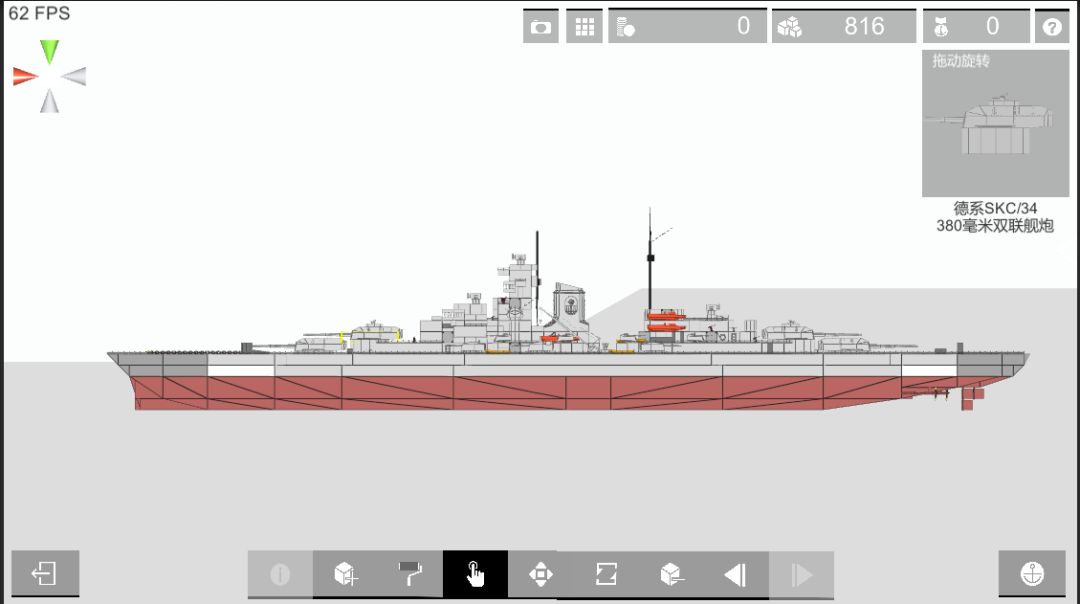Select the four-arrow move tool
Viewport: 1080px width, 604px height.
click(541, 574)
